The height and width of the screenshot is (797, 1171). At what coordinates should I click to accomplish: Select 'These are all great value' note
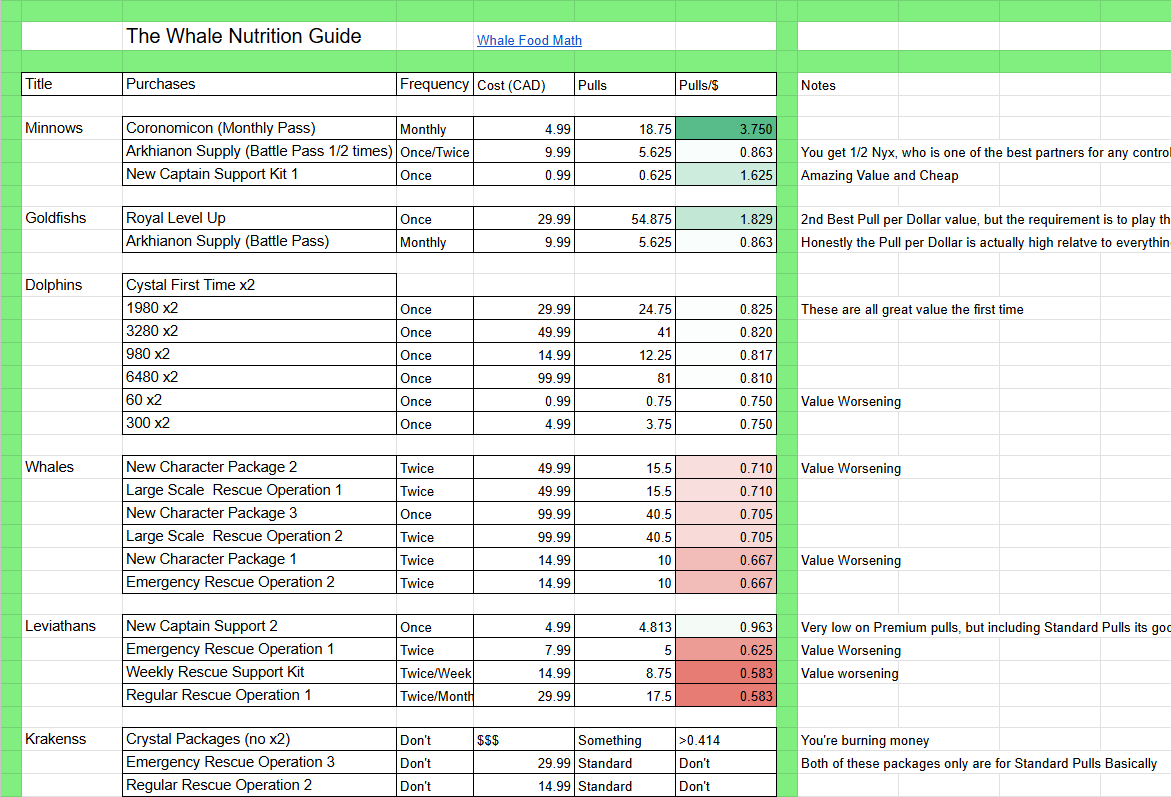[912, 309]
